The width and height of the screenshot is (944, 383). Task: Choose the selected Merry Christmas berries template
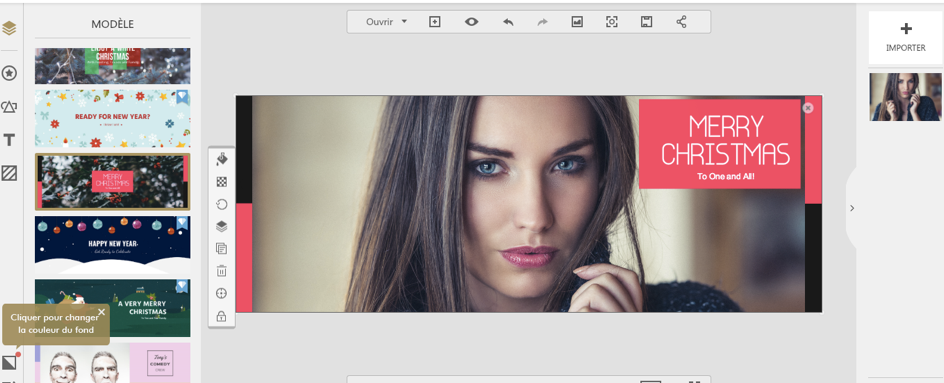point(113,181)
